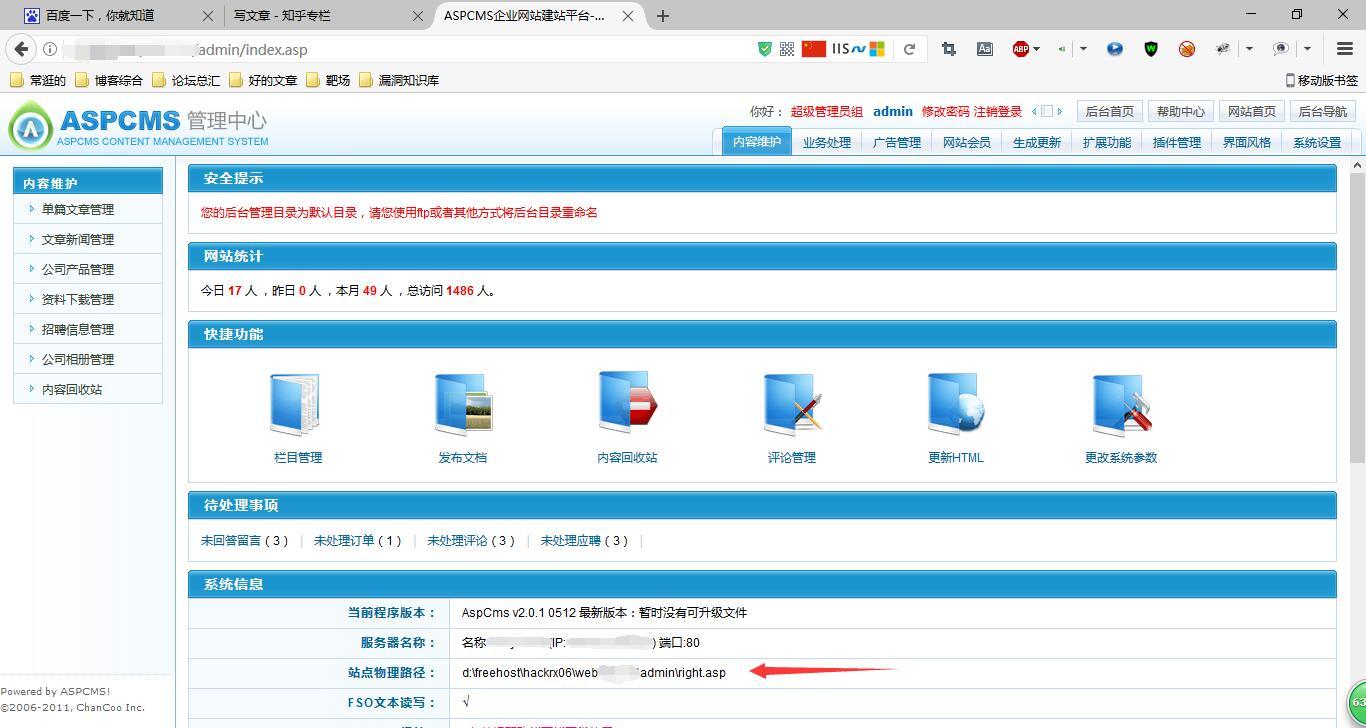This screenshot has height=728, width=1366.
Task: Click the 注销登录 logout link
Action: click(998, 112)
